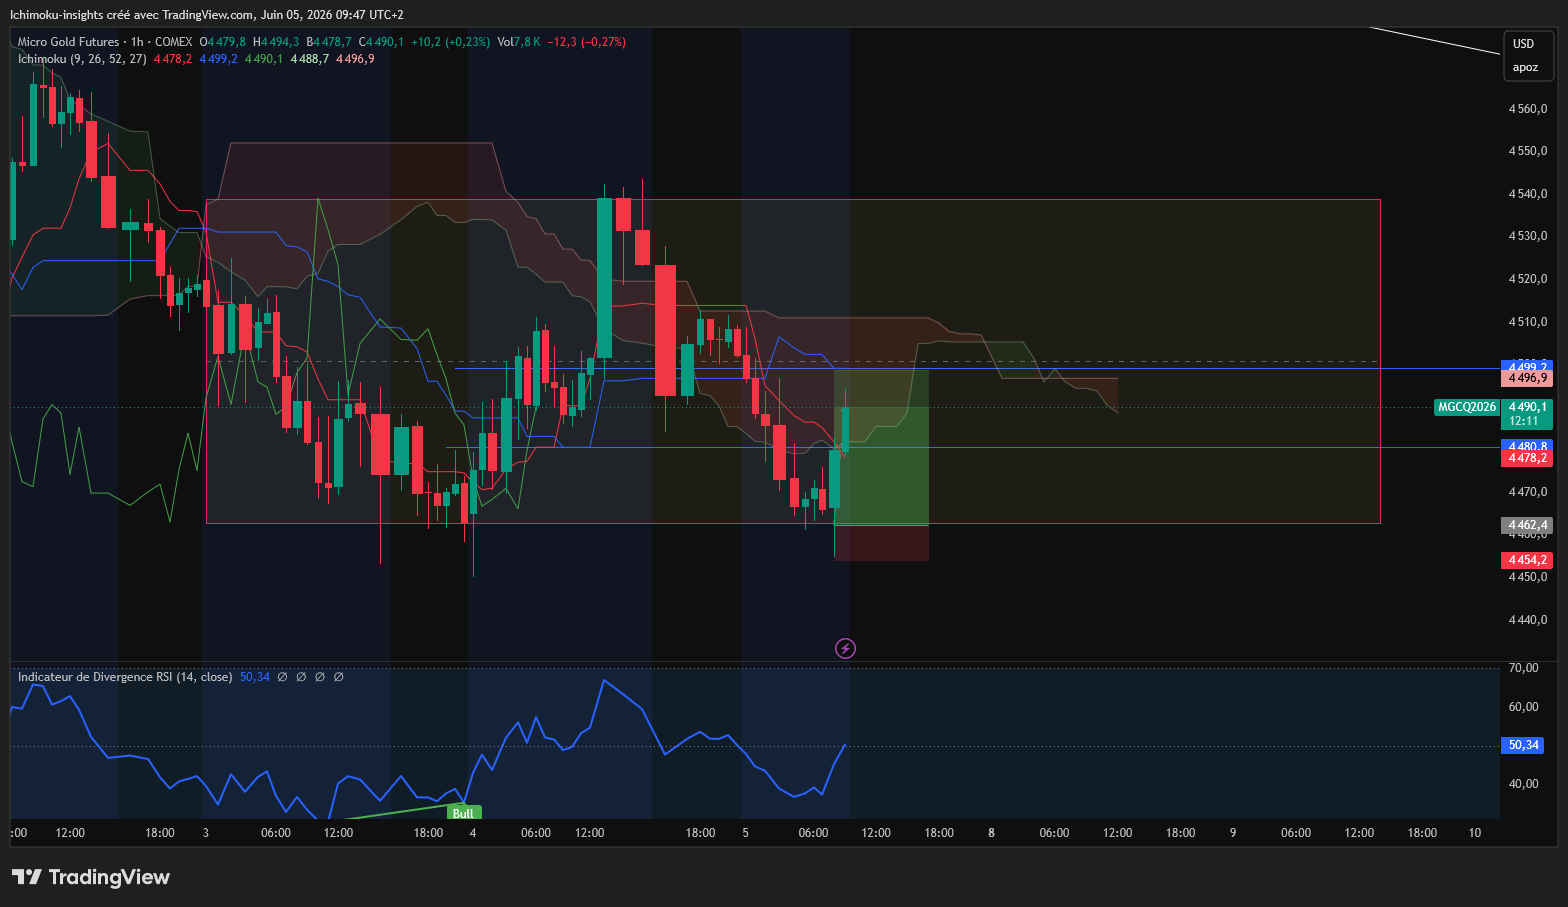Image resolution: width=1568 pixels, height=907 pixels.
Task: Click the price axis label 4 540,0
Action: 1528,194
